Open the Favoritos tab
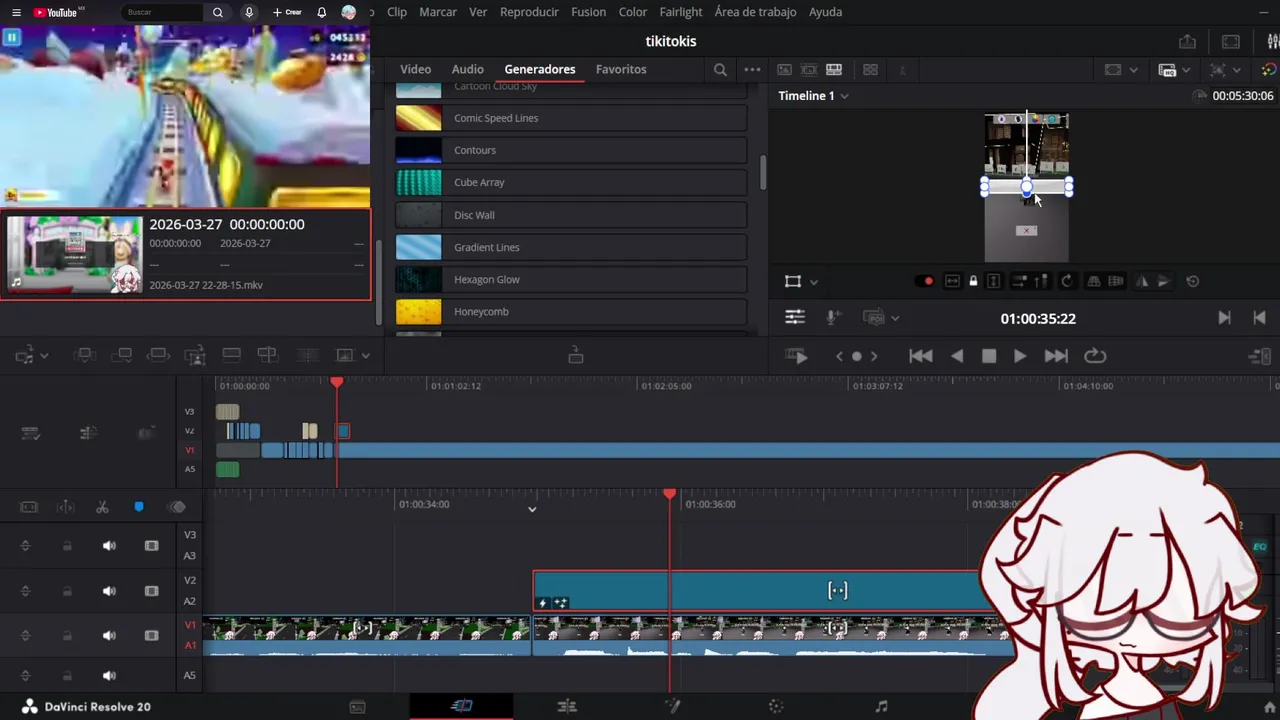Image resolution: width=1280 pixels, height=720 pixels. (x=621, y=69)
